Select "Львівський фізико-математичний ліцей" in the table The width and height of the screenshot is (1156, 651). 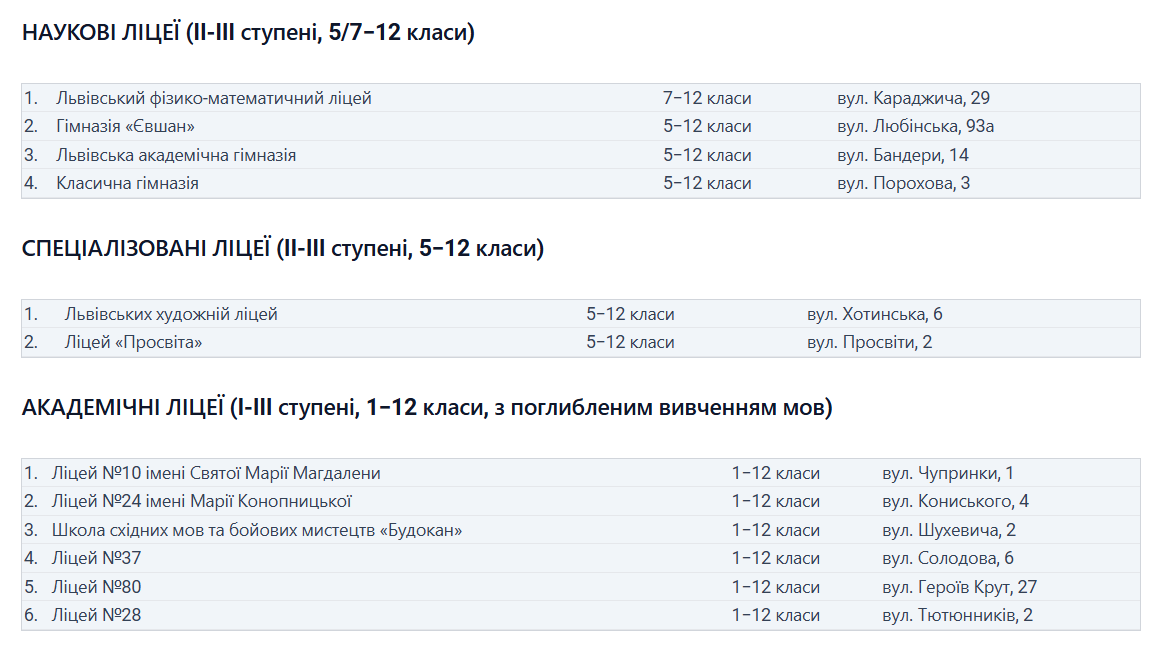point(213,98)
